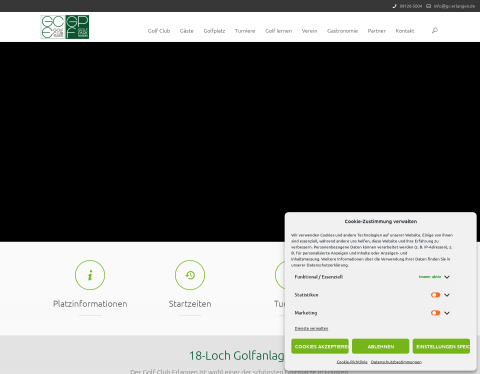Click the Ablehnen button

pos(381,346)
